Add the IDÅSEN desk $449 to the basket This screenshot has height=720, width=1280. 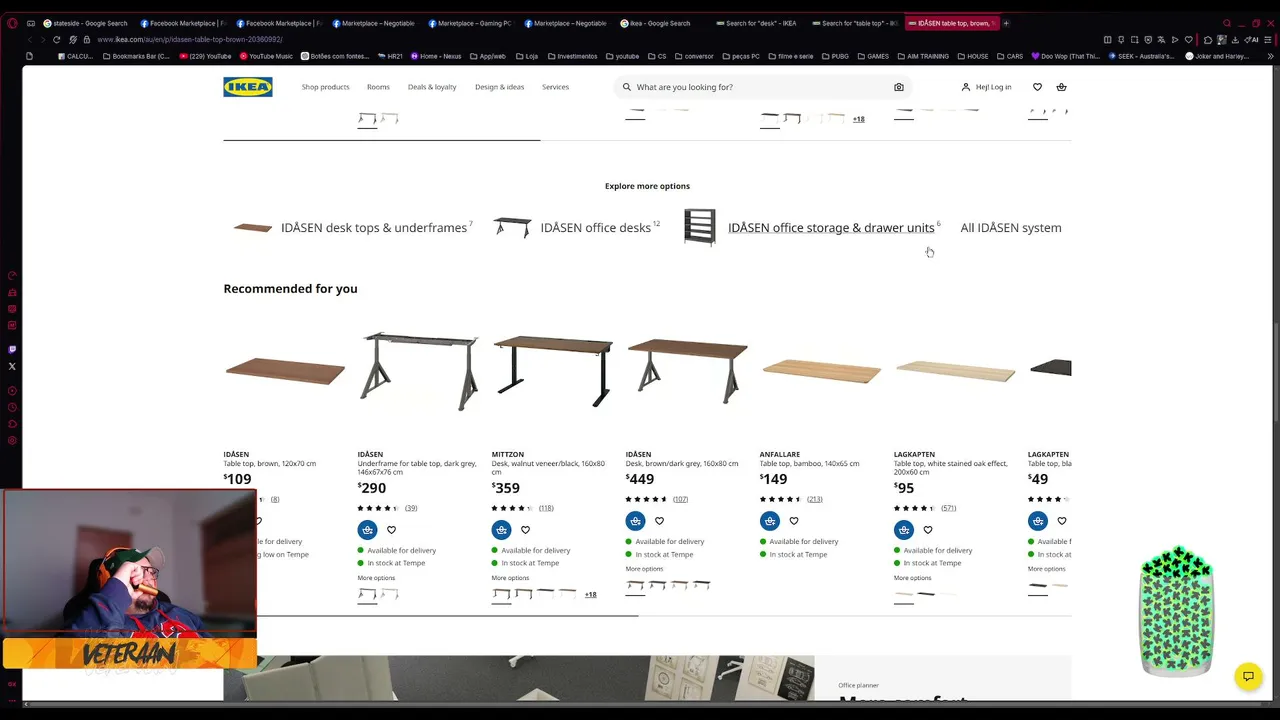coord(636,521)
